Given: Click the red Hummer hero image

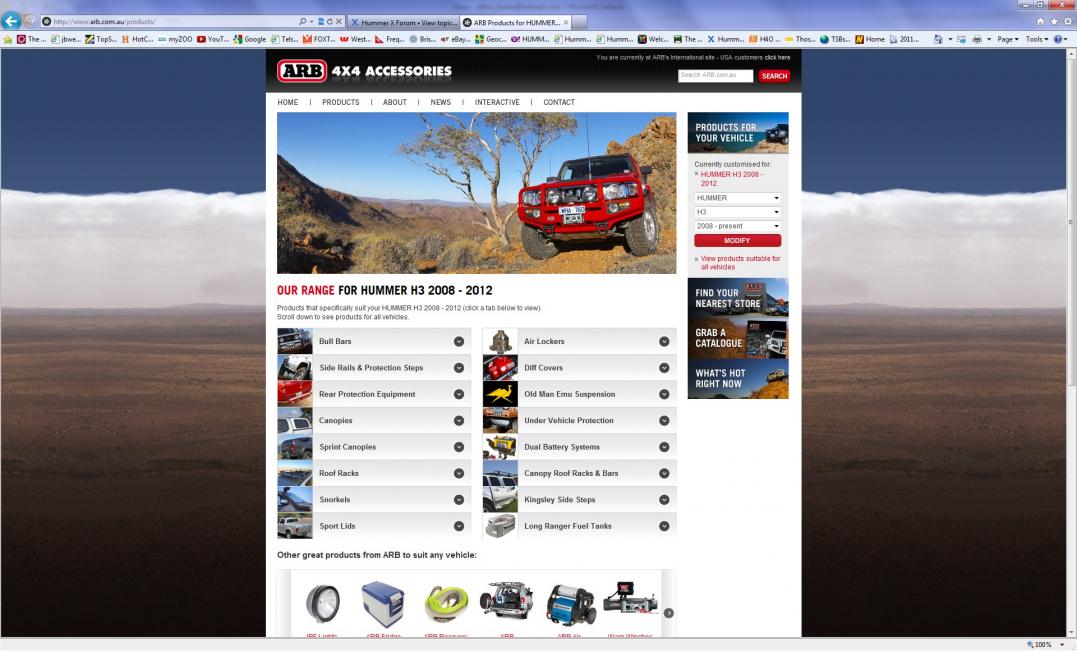Looking at the screenshot, I should click(x=477, y=193).
